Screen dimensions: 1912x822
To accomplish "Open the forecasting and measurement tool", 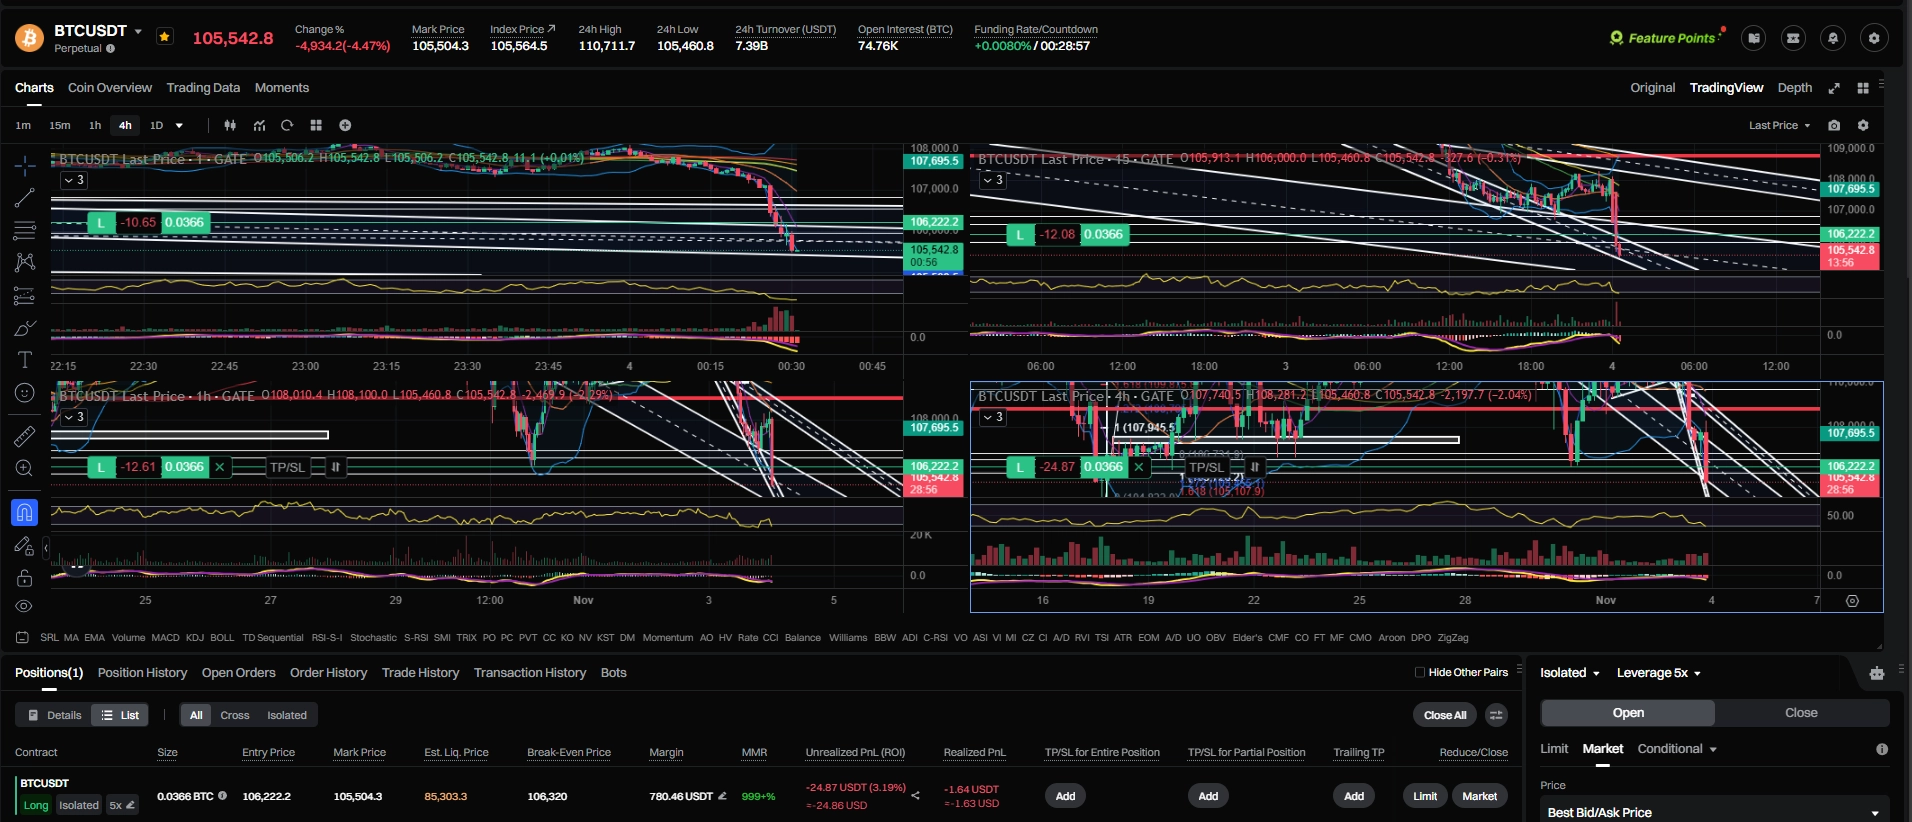I will [25, 296].
